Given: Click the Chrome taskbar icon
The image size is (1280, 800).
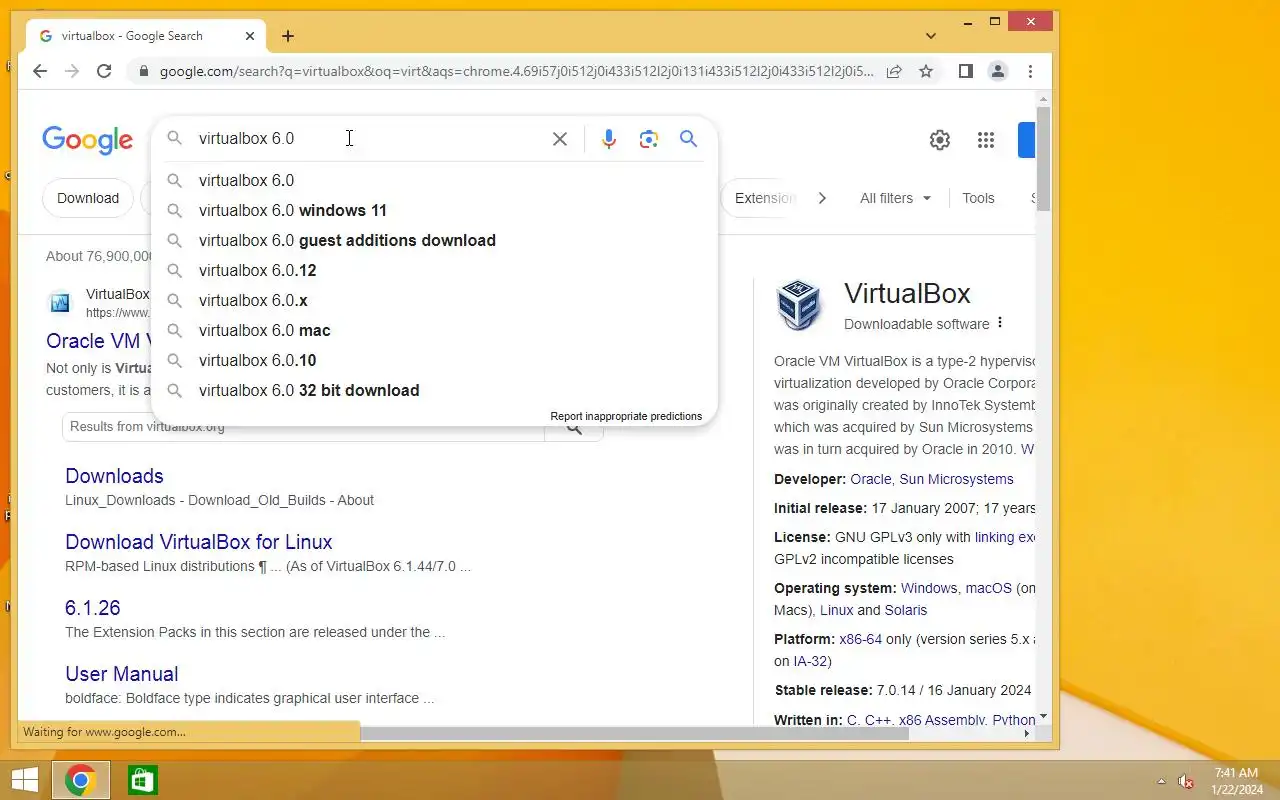Looking at the screenshot, I should click(x=80, y=780).
